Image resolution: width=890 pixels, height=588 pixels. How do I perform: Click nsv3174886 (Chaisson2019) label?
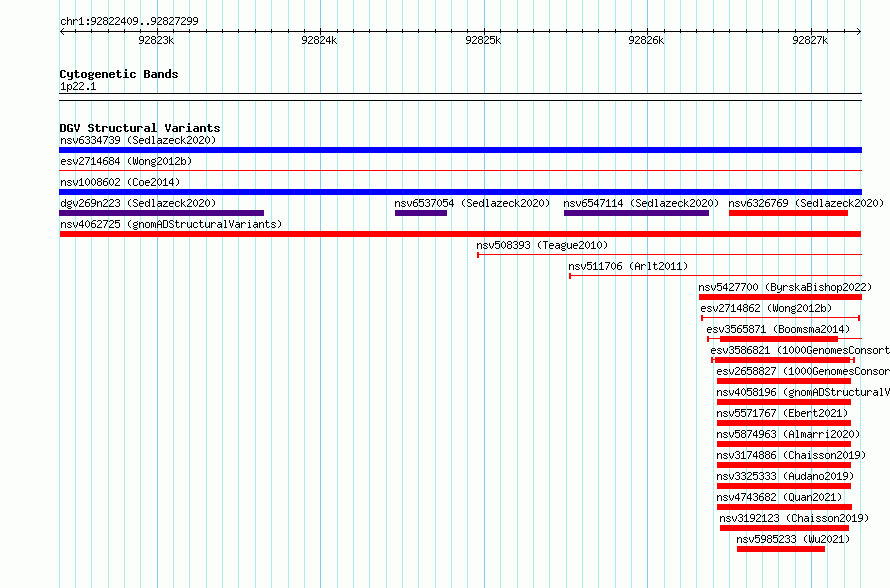click(791, 455)
